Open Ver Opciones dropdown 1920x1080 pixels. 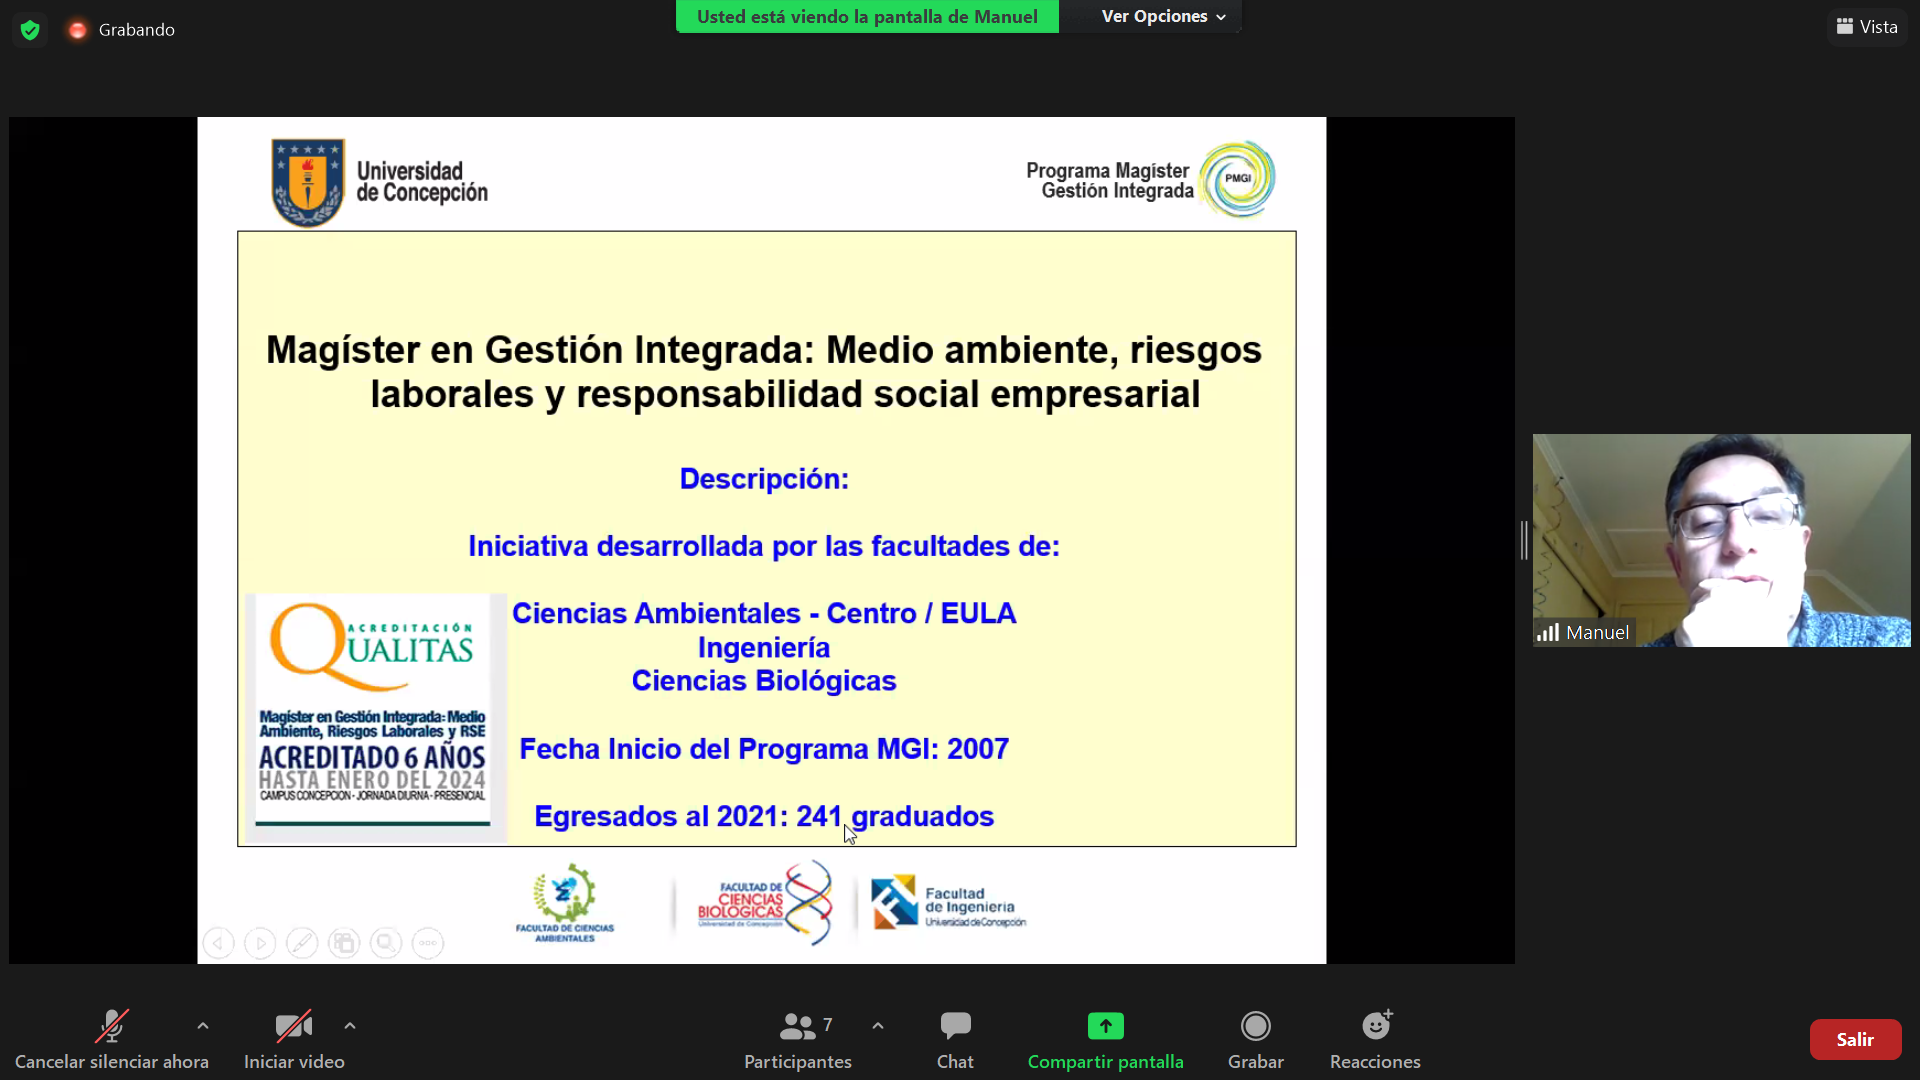point(1163,16)
